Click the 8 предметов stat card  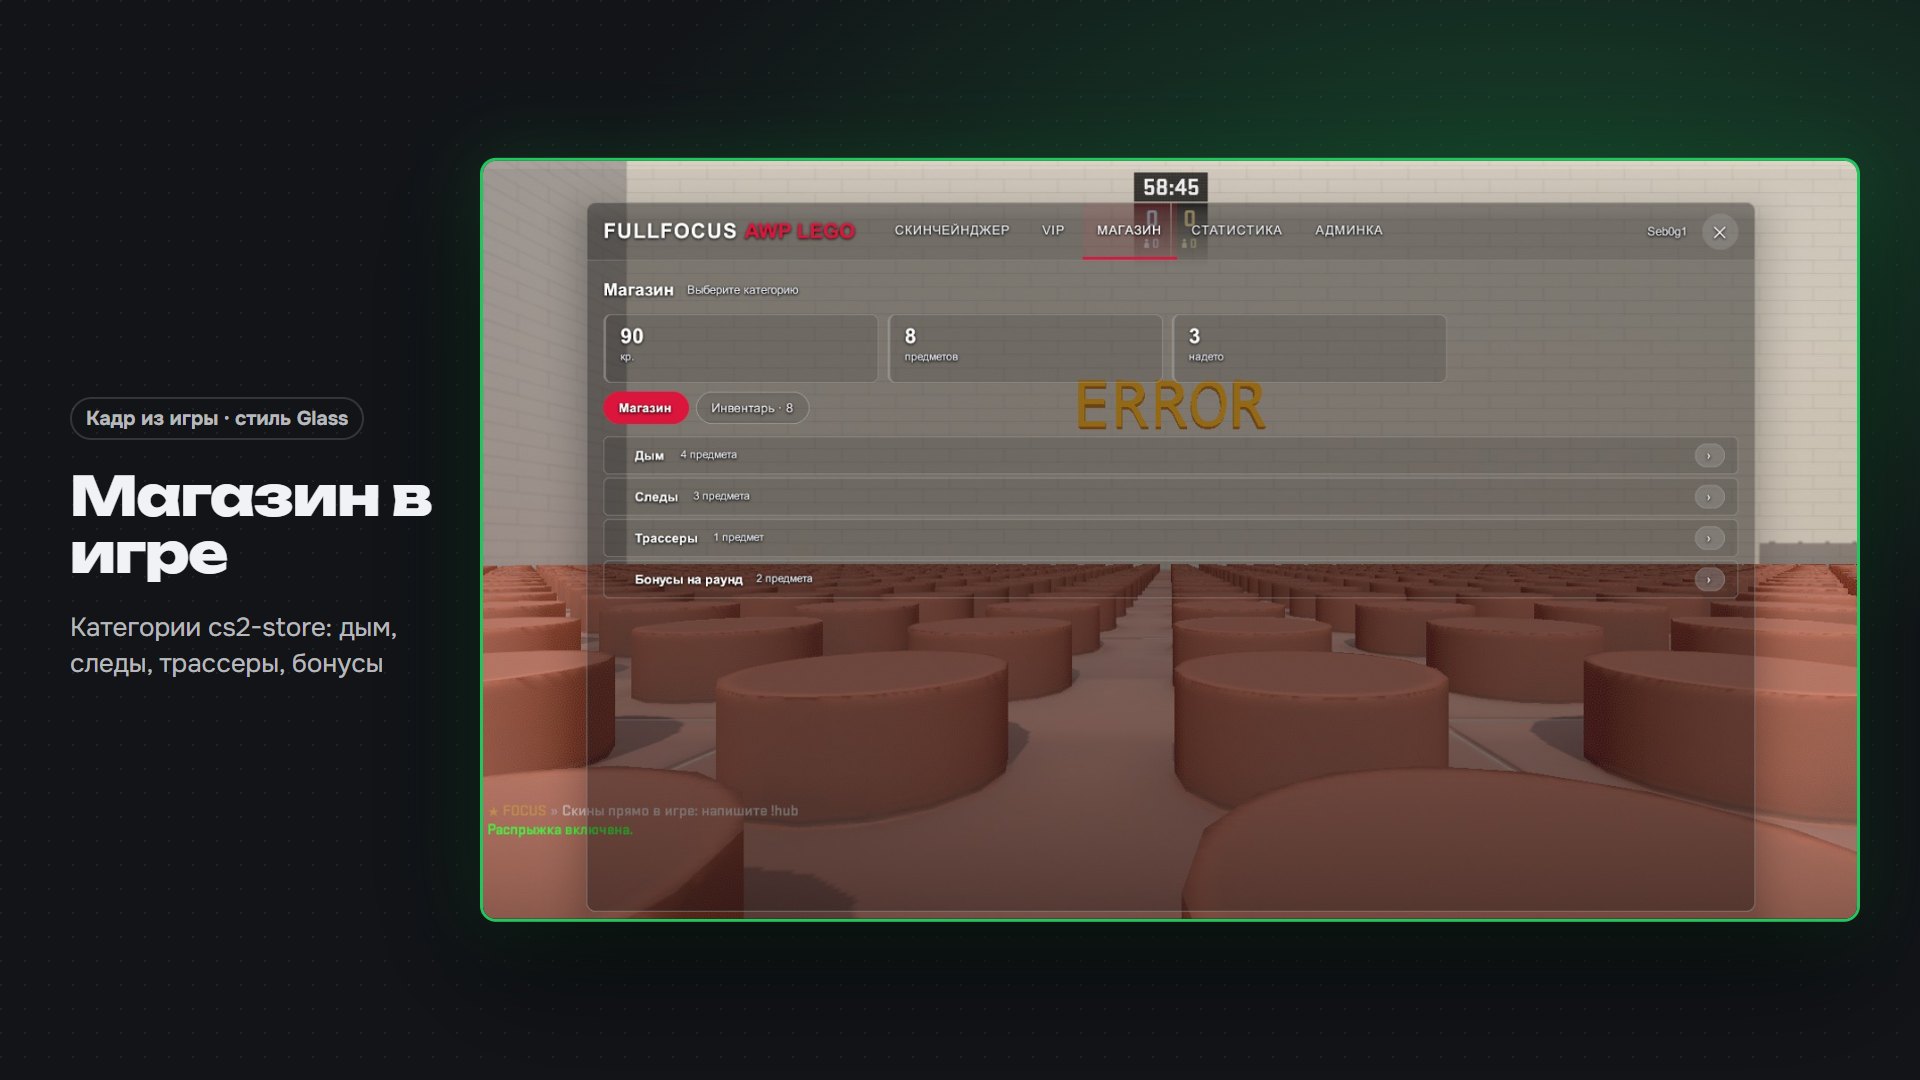[1025, 348]
